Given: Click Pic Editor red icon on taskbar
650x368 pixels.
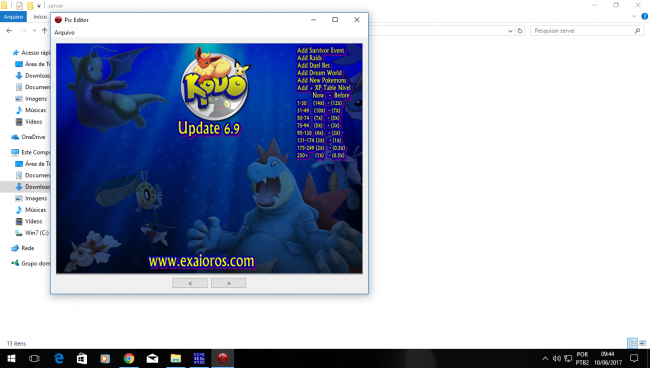Looking at the screenshot, I should click(x=223, y=358).
